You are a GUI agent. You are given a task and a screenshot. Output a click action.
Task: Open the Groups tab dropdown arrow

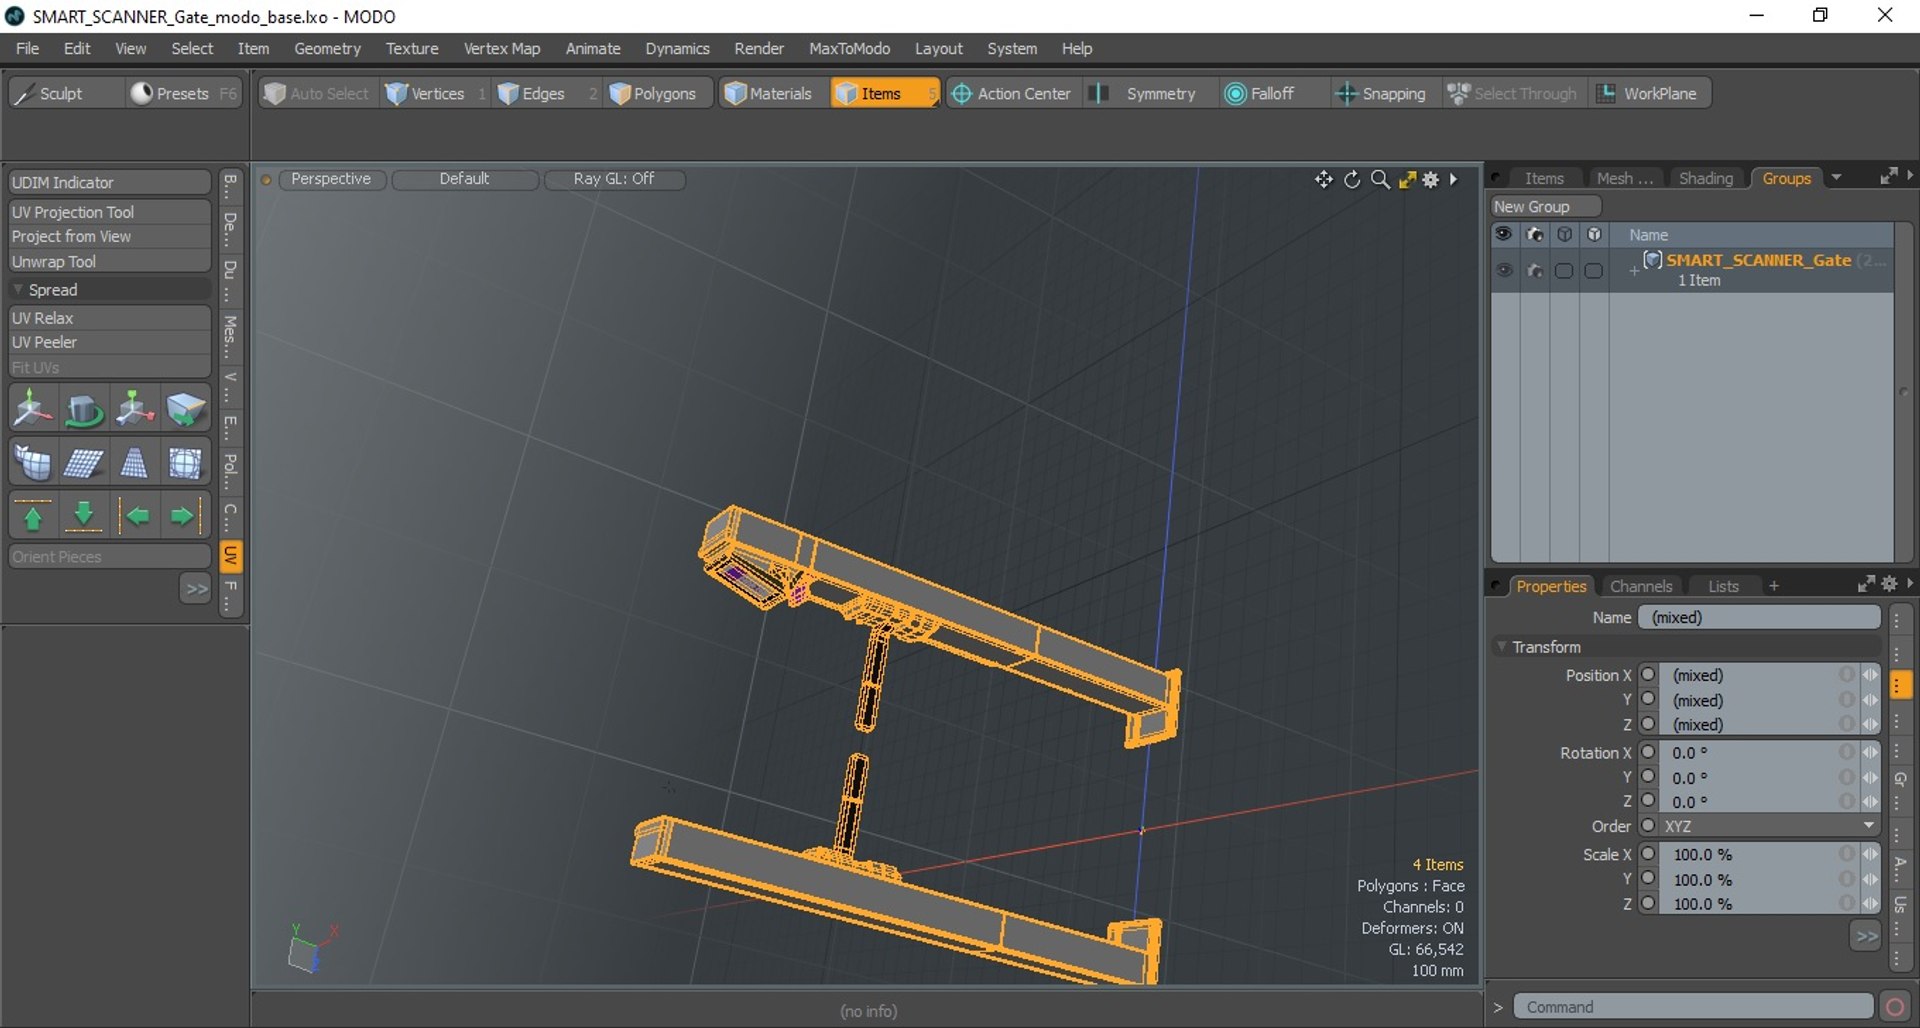[x=1836, y=178]
